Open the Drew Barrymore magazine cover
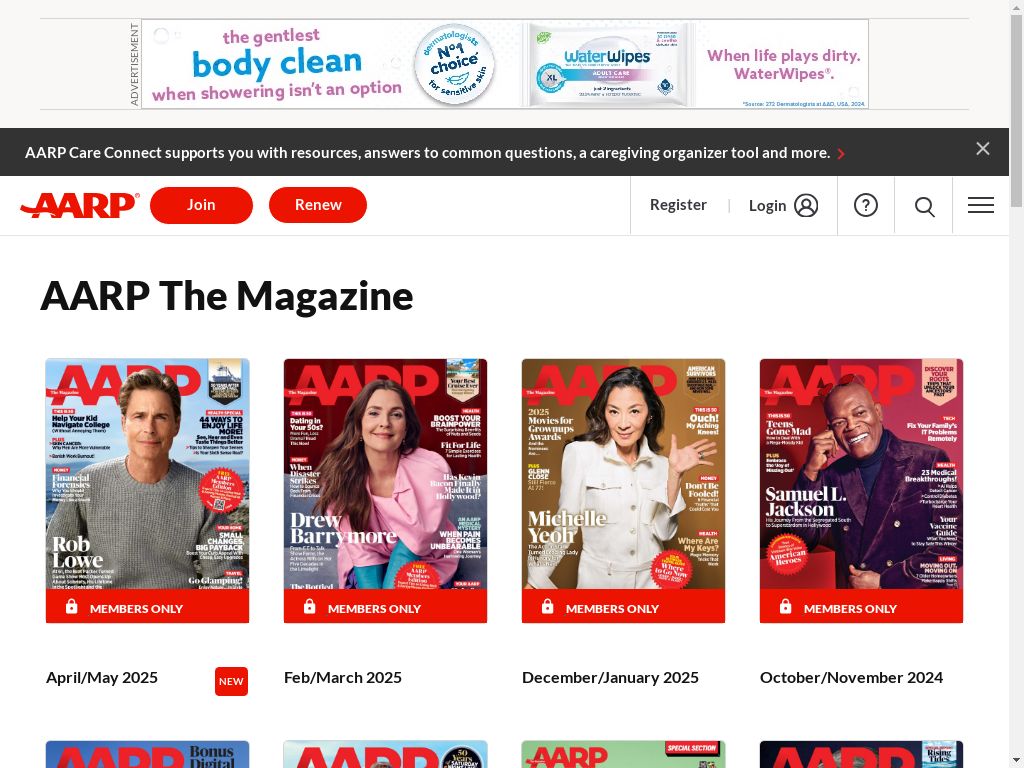The height and width of the screenshot is (768, 1024). point(385,473)
